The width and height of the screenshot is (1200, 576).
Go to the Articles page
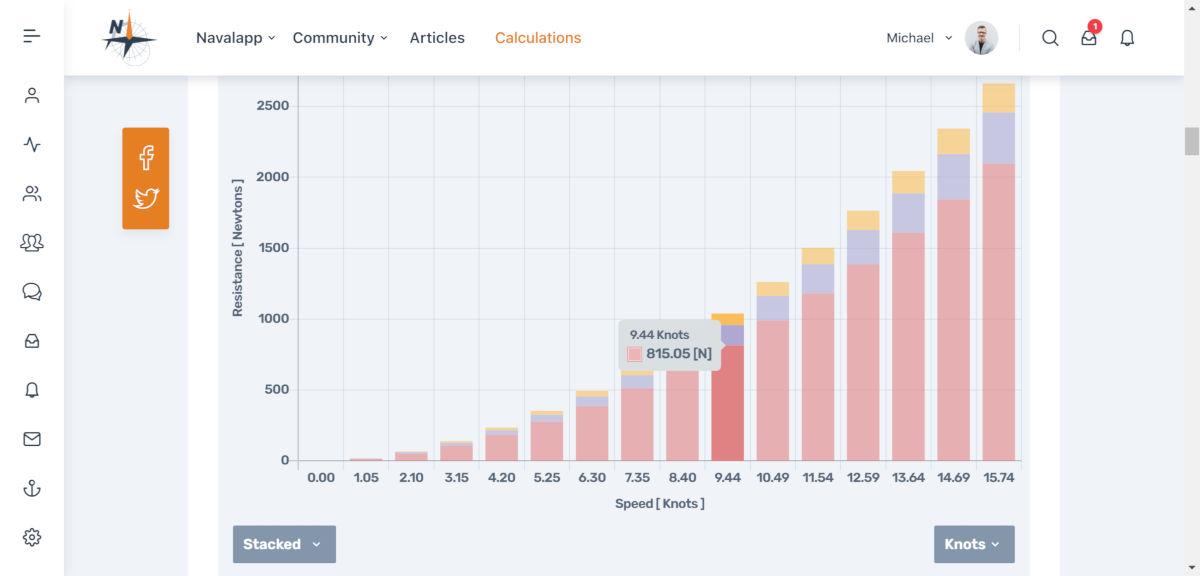(437, 38)
